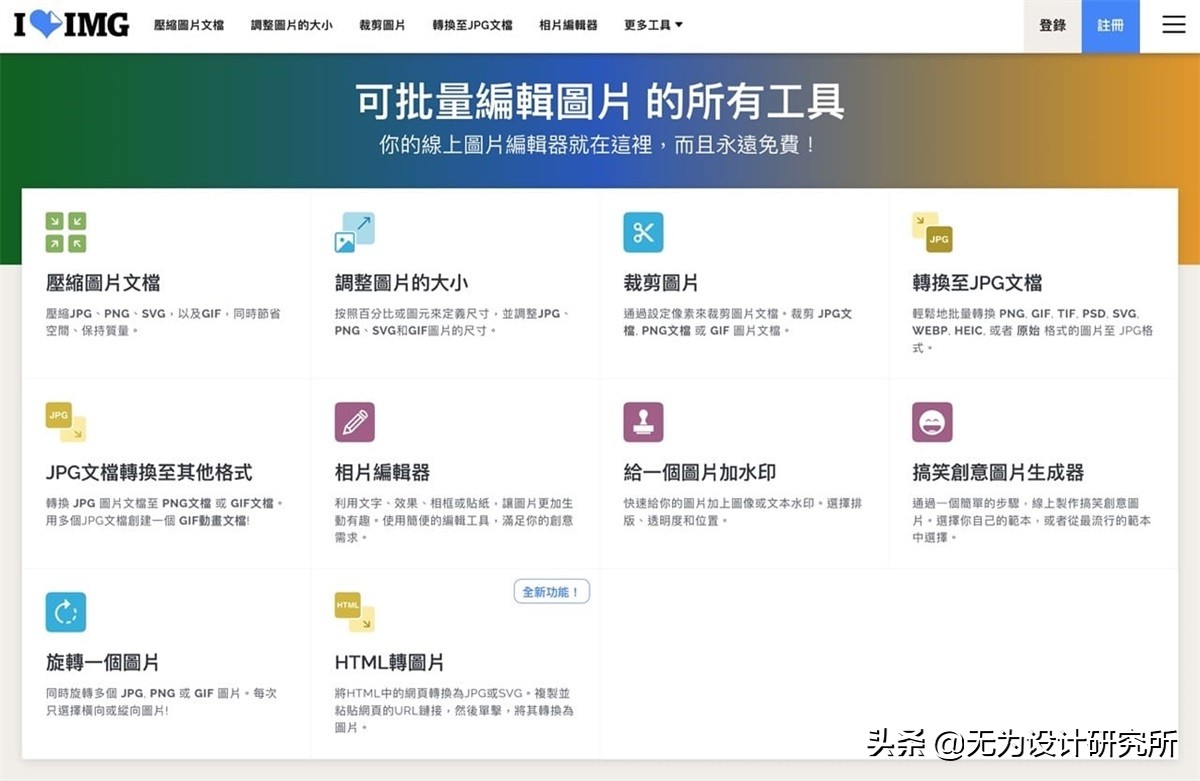Select 壓縮圖片文檔 in the top navigation
Viewport: 1200px width, 781px height.
point(189,25)
